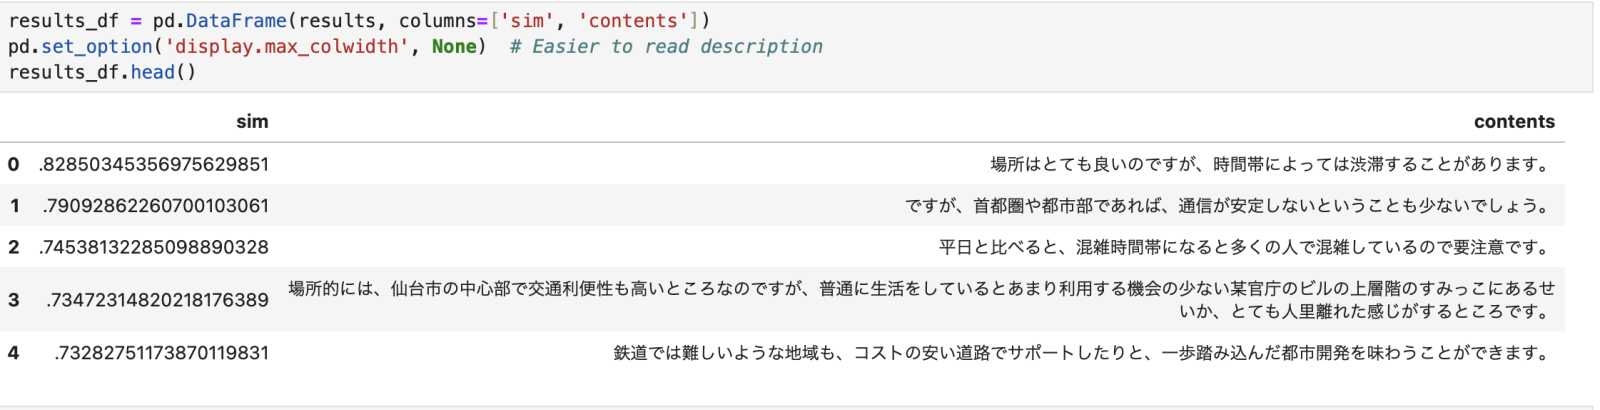This screenshot has width=1600, height=410.
Task: Click sim value .74538132285098890328
Action: tap(154, 247)
